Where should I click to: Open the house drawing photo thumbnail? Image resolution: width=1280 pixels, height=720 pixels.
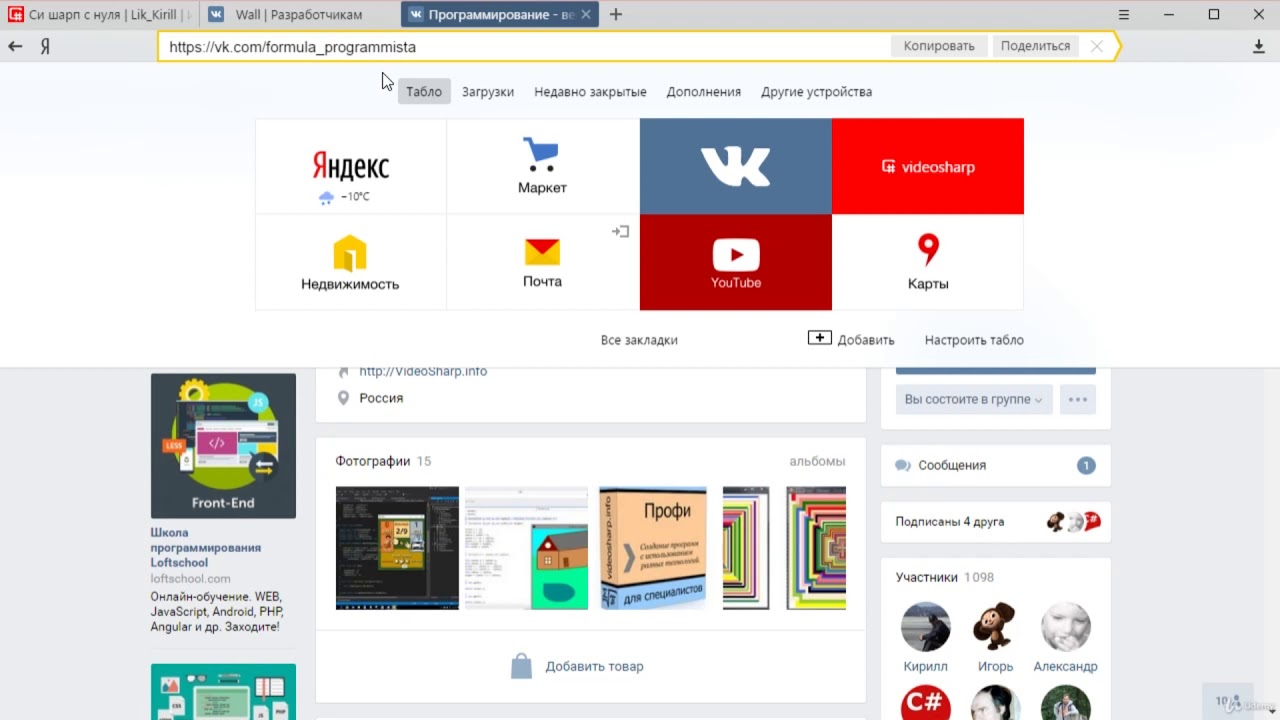coord(526,548)
